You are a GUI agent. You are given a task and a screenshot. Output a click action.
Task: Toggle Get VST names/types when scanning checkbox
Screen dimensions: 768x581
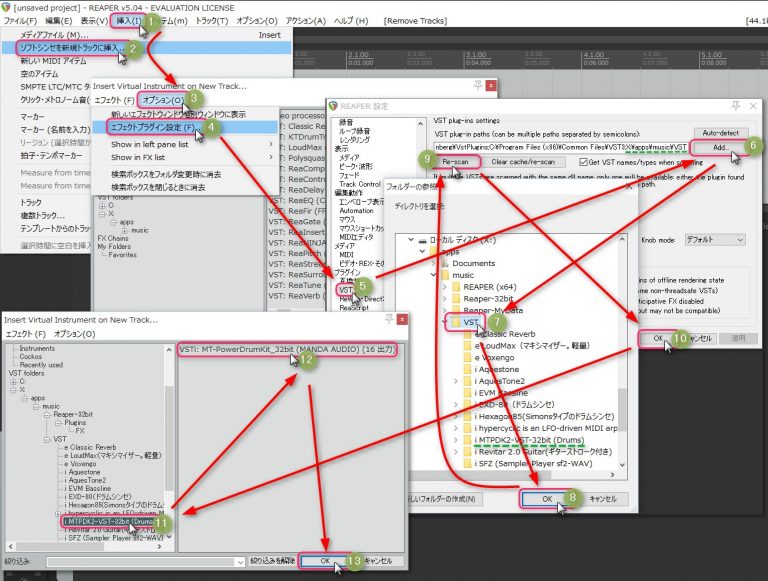pos(581,162)
